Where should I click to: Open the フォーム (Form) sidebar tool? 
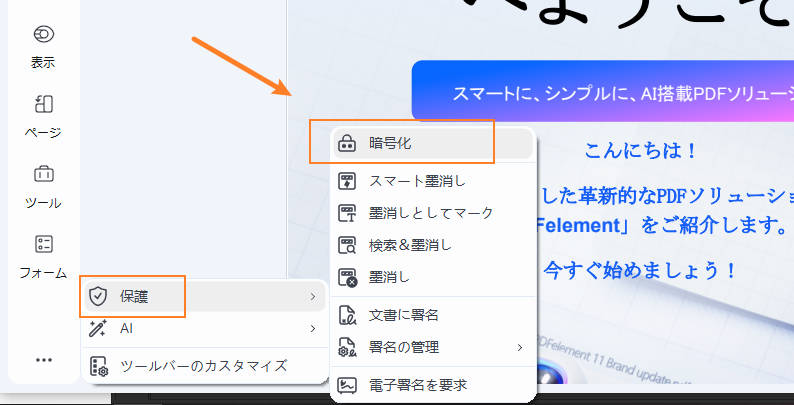point(43,257)
